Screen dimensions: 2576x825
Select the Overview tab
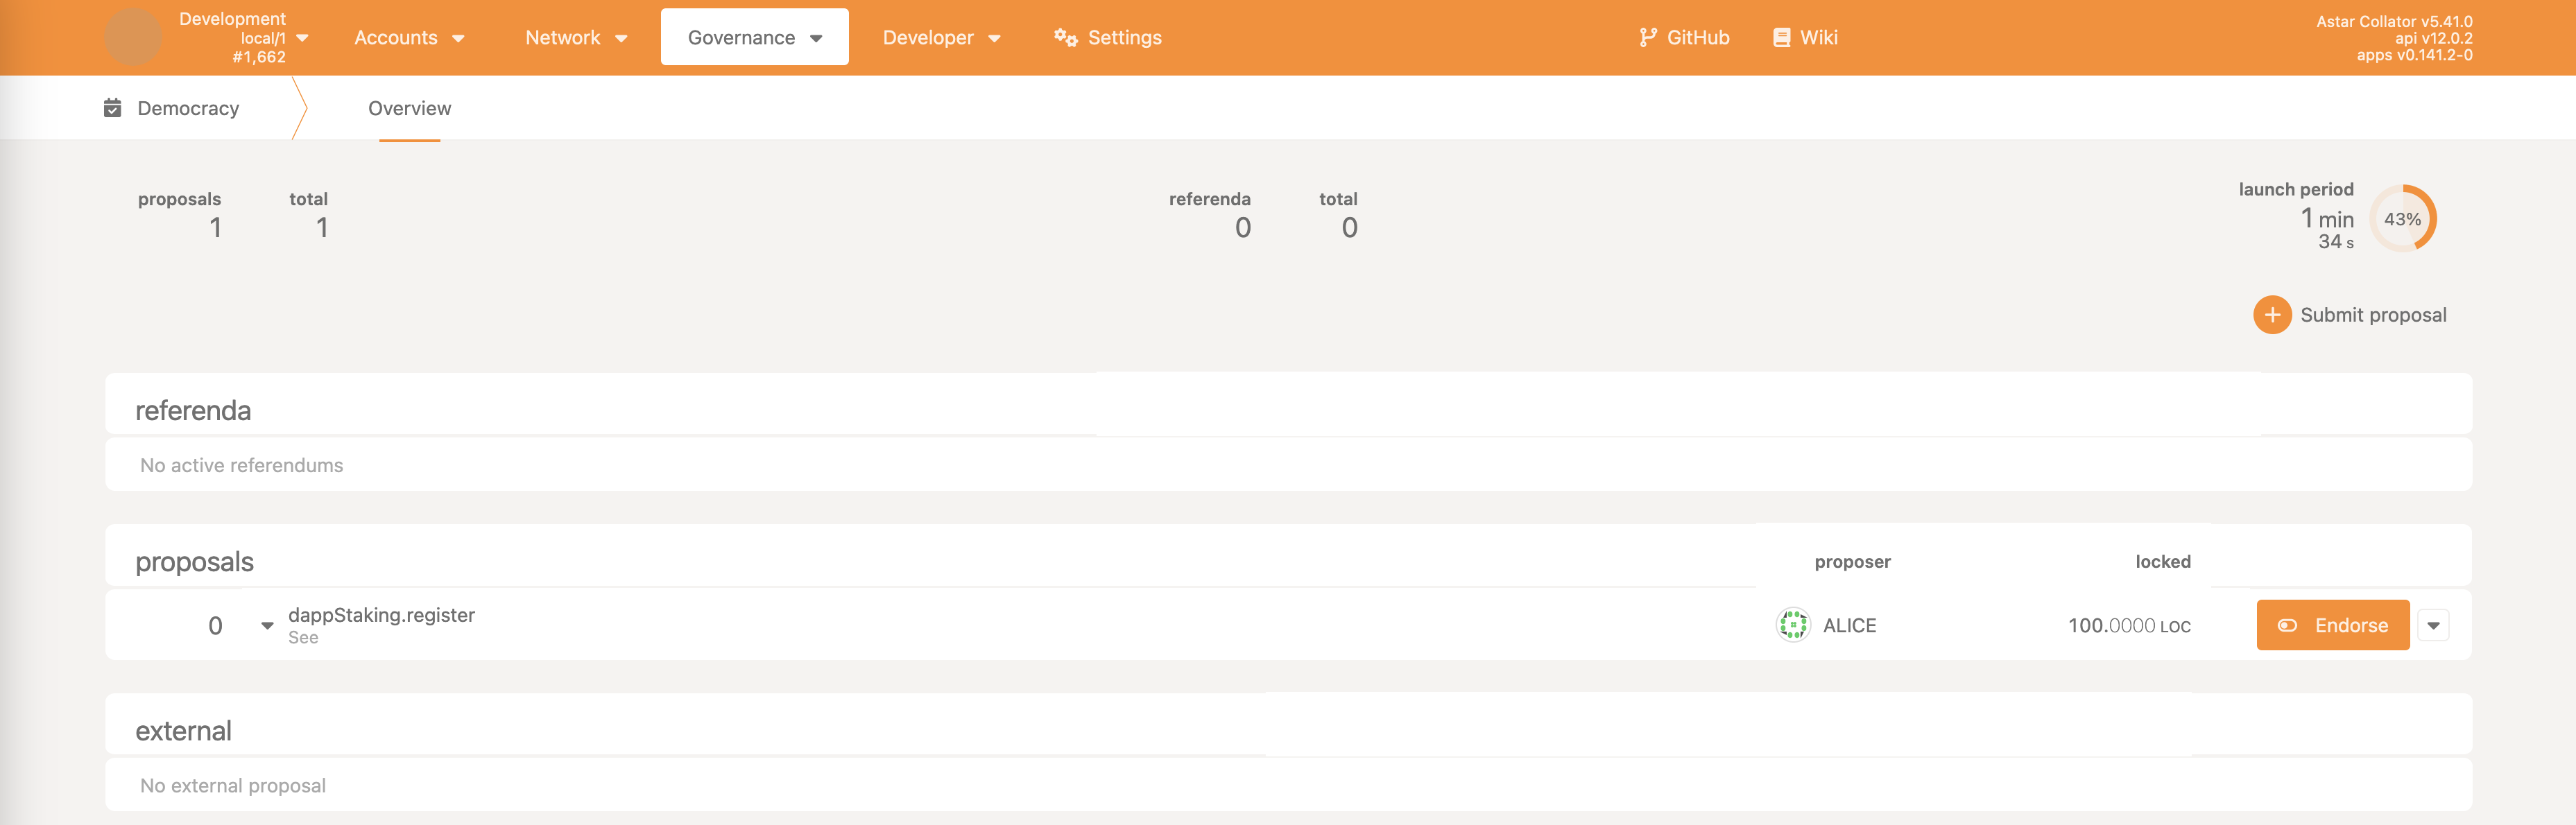(x=409, y=108)
